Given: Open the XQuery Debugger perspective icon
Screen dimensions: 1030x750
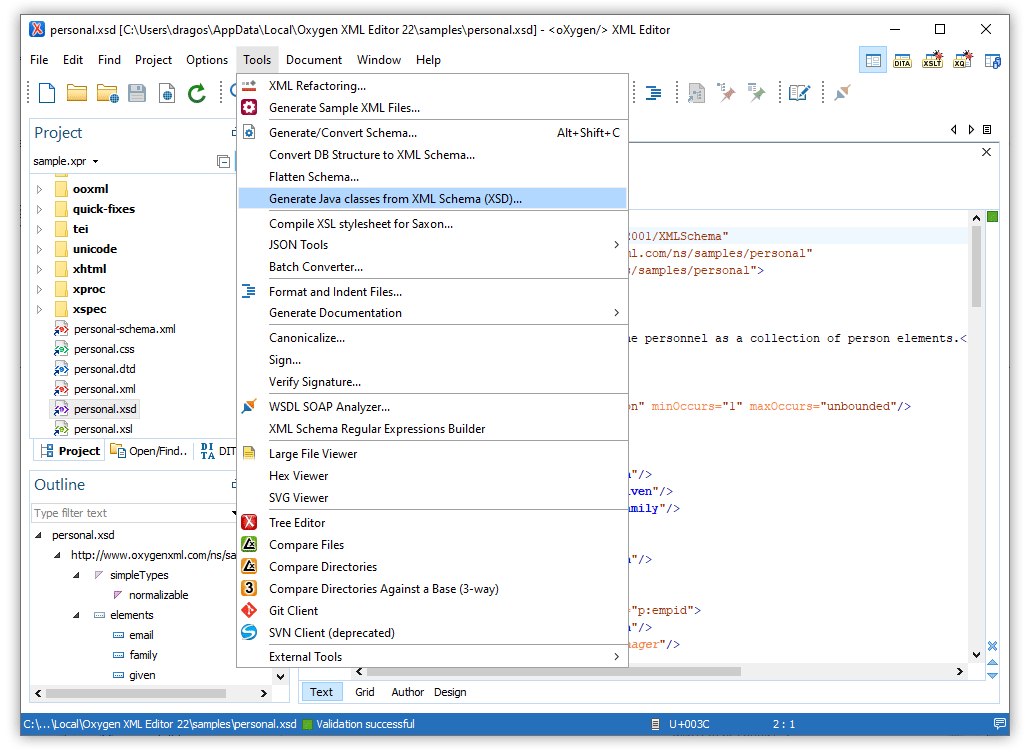Looking at the screenshot, I should [x=962, y=60].
